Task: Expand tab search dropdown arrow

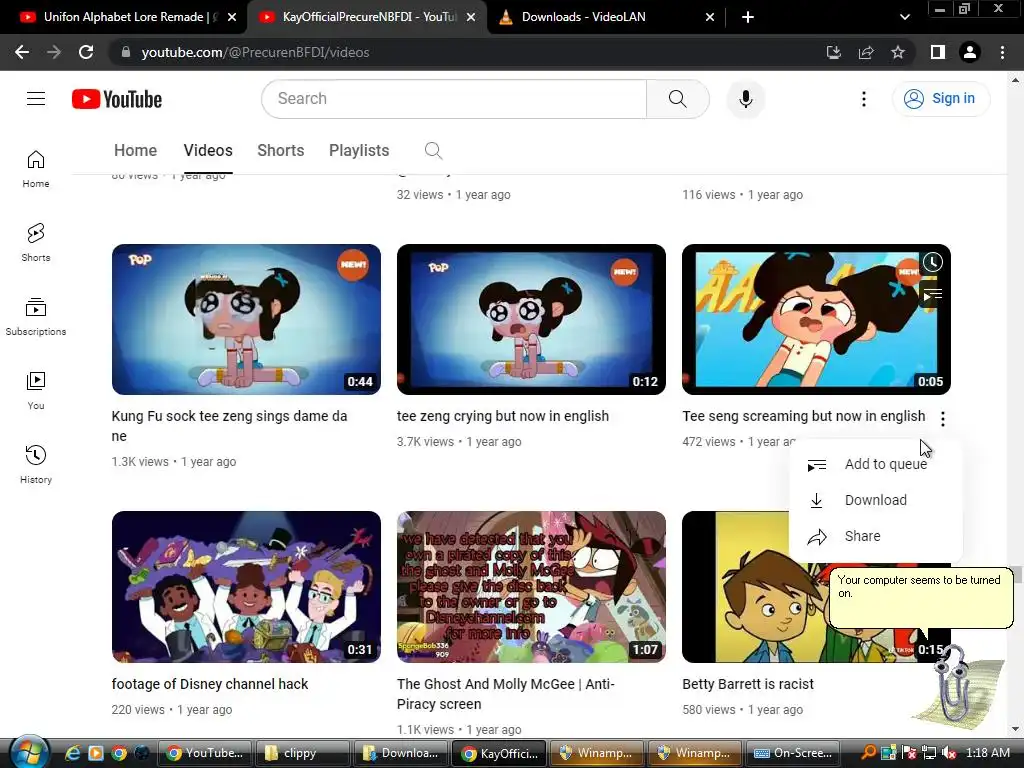Action: (x=904, y=18)
